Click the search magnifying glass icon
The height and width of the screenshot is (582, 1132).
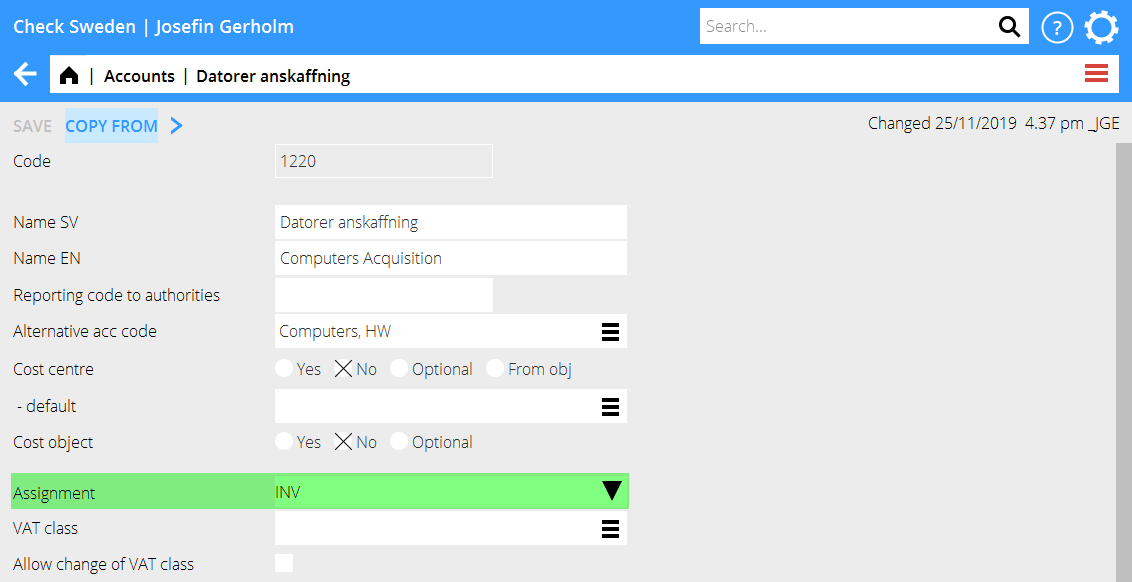coord(1010,27)
